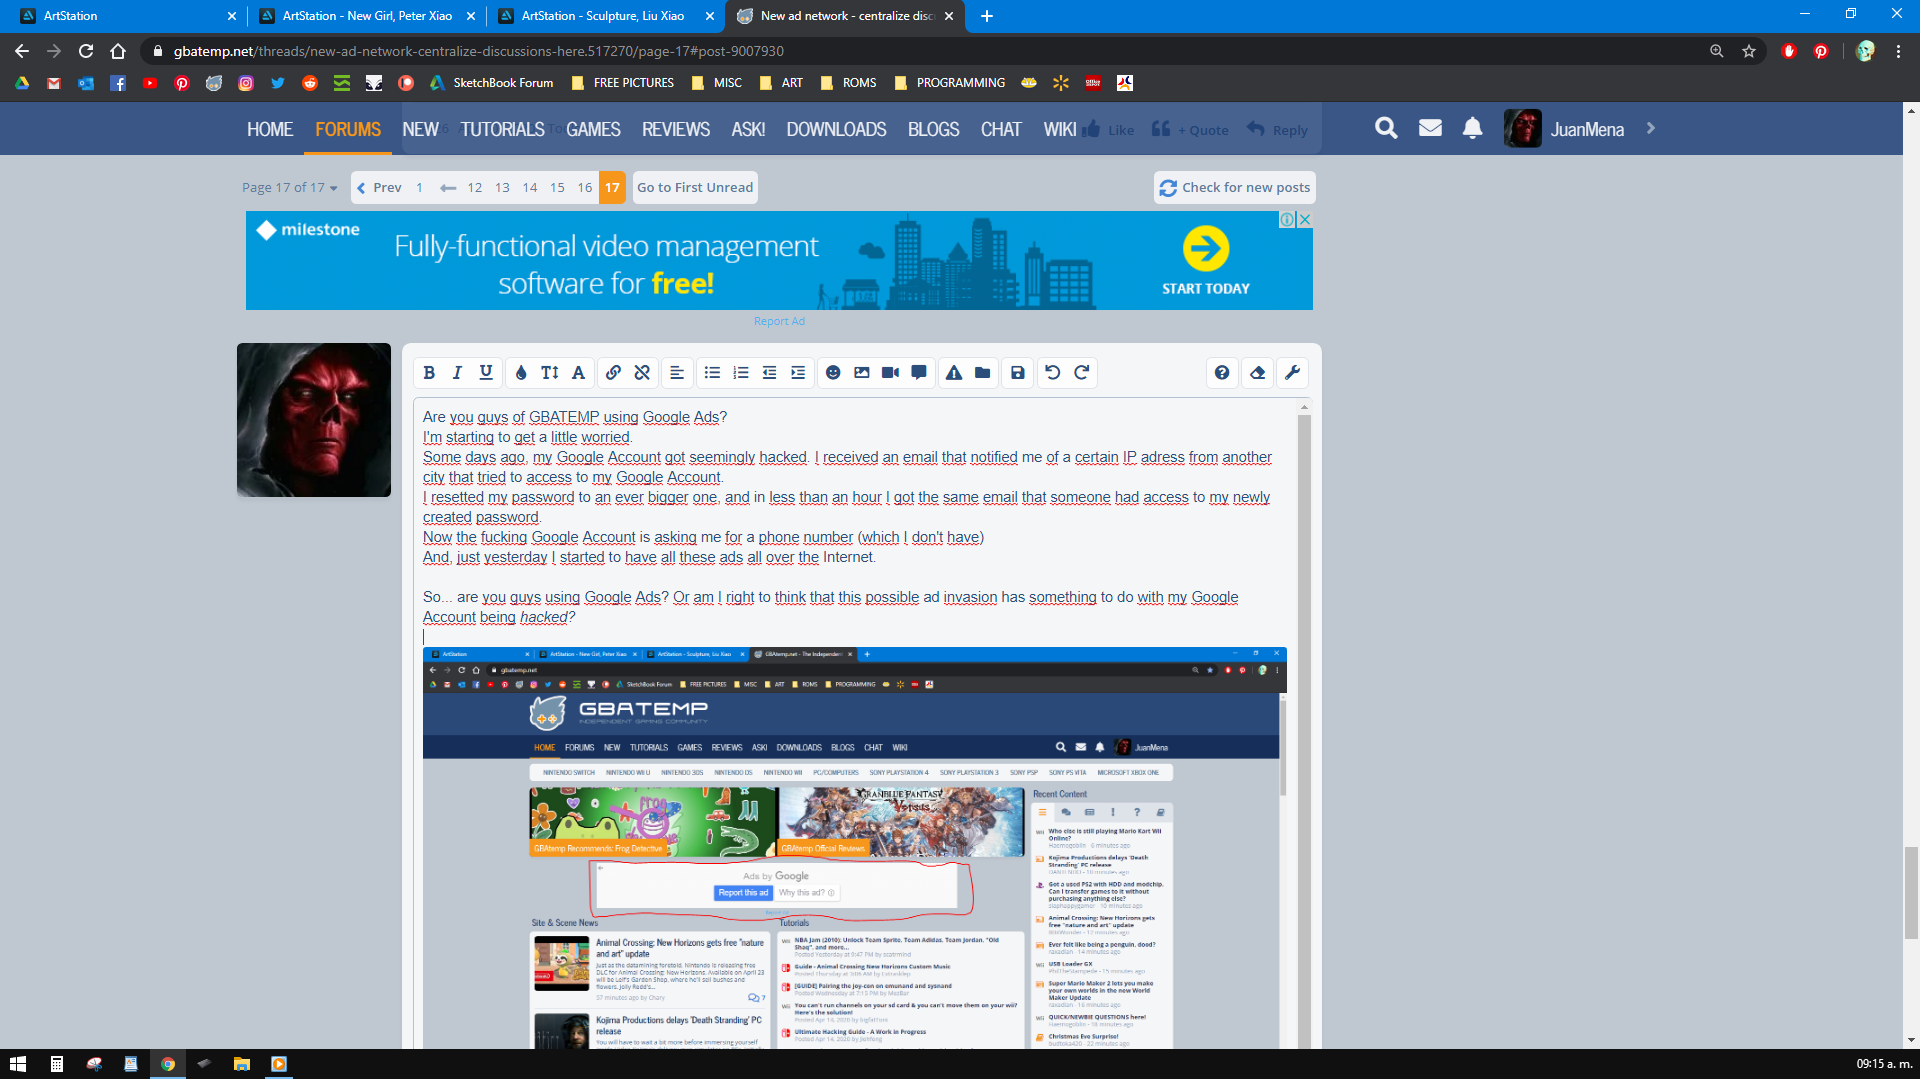This screenshot has width=1920, height=1079.
Task: Open File Explorer from the taskbar
Action: pyautogui.click(x=241, y=1064)
